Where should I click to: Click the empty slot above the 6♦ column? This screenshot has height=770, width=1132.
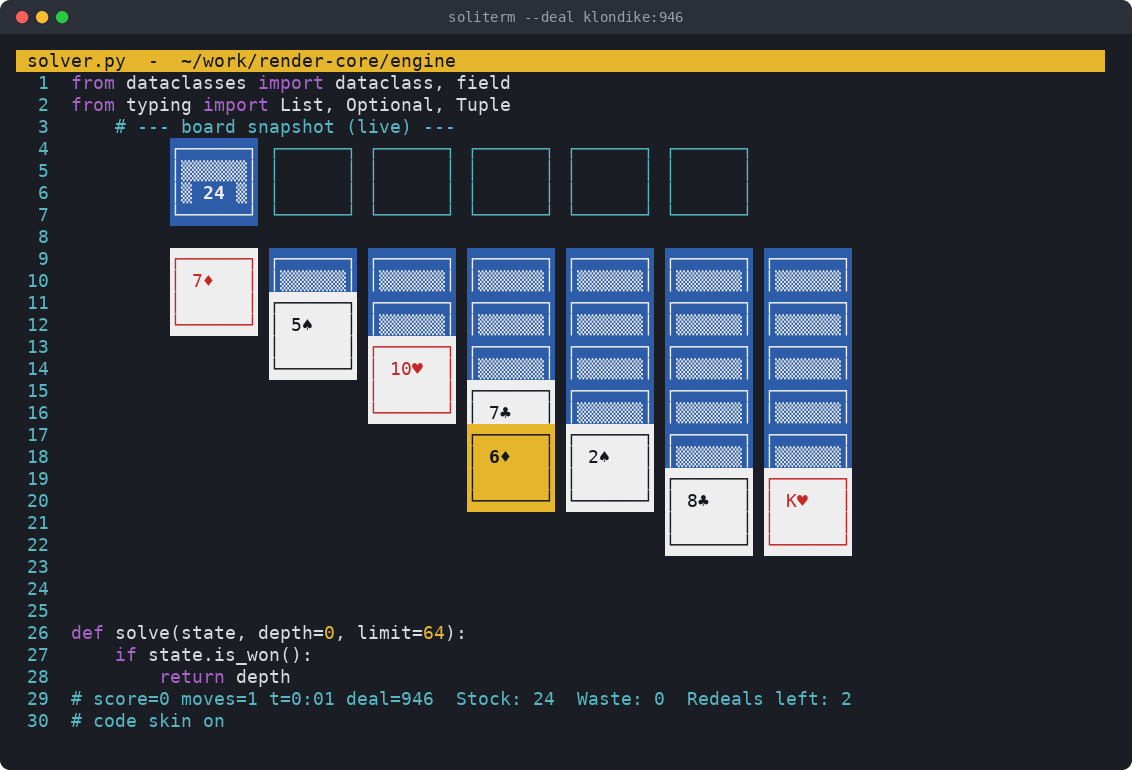click(510, 182)
